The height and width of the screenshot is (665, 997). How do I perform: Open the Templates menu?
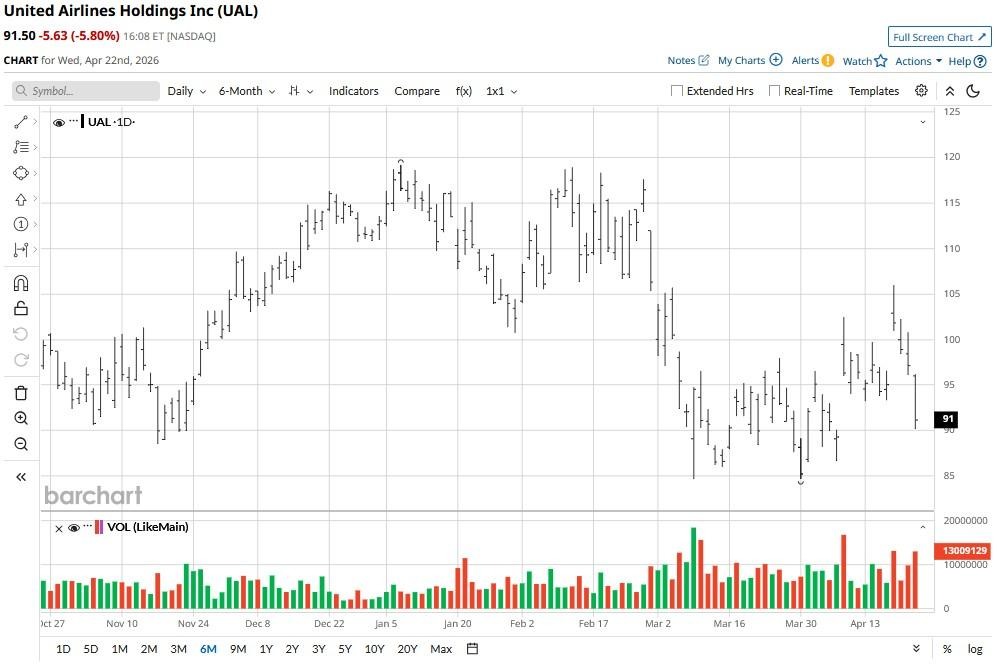point(874,91)
